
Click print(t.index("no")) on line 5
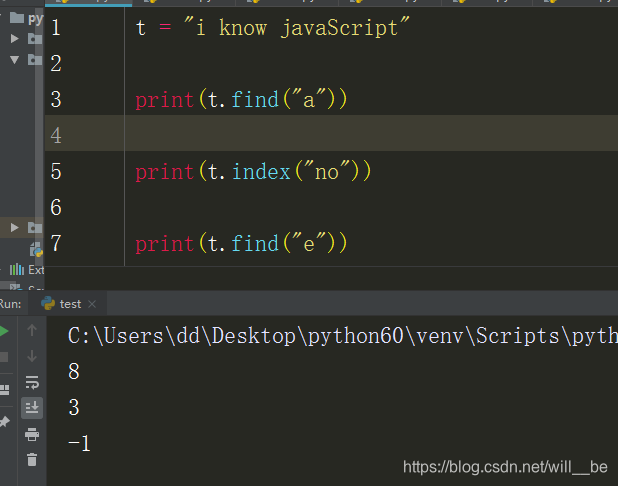[253, 171]
